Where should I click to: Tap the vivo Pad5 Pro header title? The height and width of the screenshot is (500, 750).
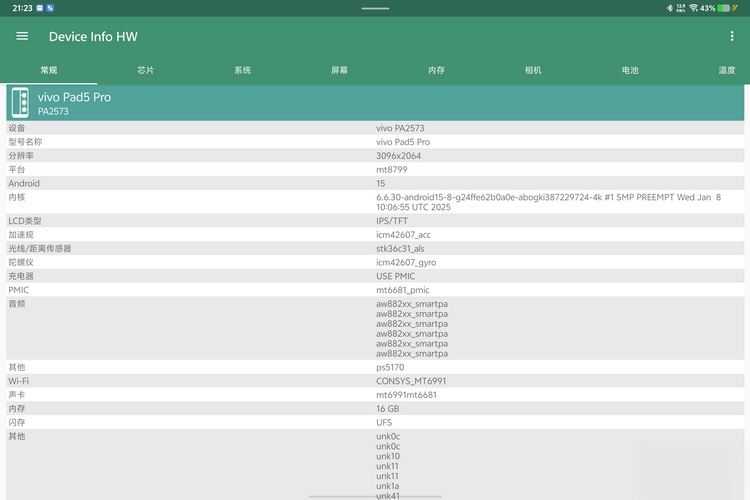point(74,97)
